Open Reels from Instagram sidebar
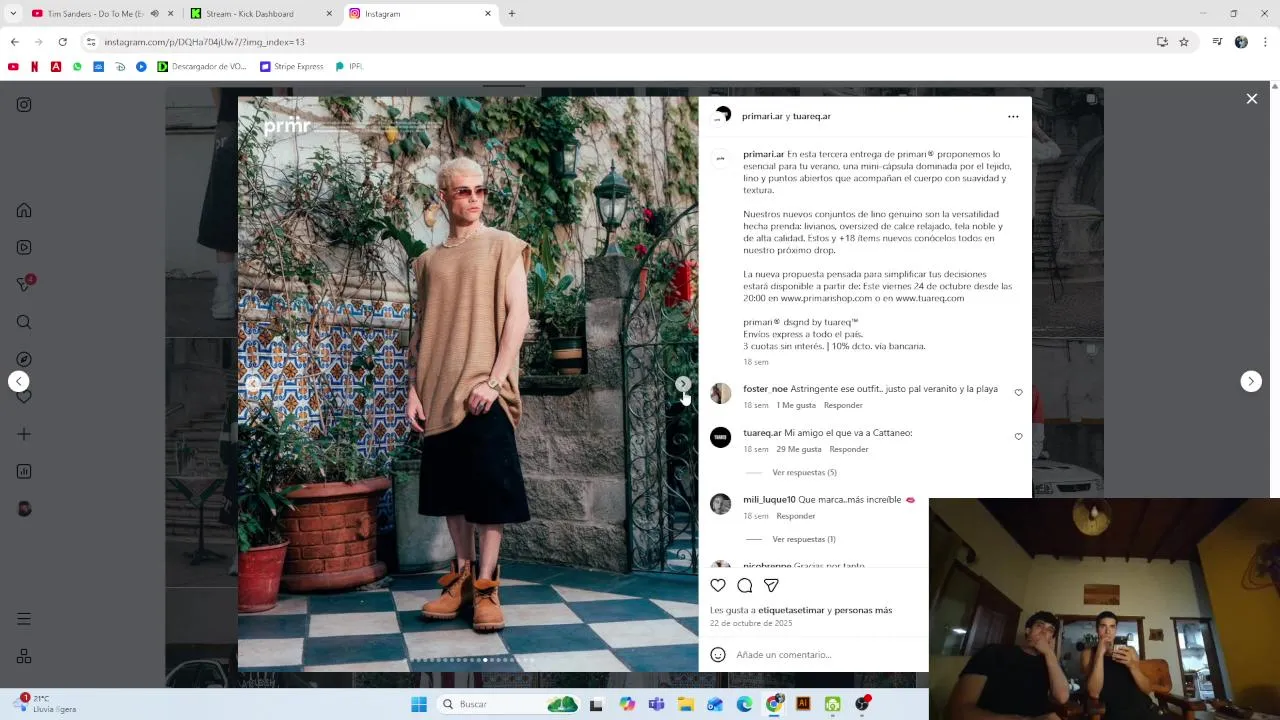The width and height of the screenshot is (1280, 720). click(24, 247)
